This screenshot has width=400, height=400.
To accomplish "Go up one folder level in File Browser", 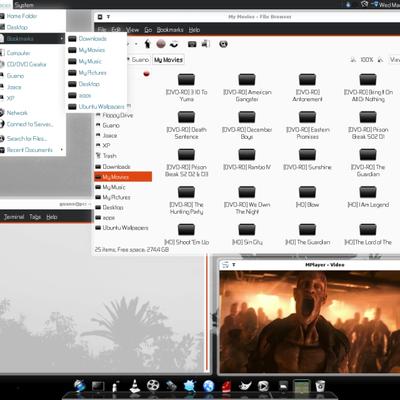I will pos(148,44).
